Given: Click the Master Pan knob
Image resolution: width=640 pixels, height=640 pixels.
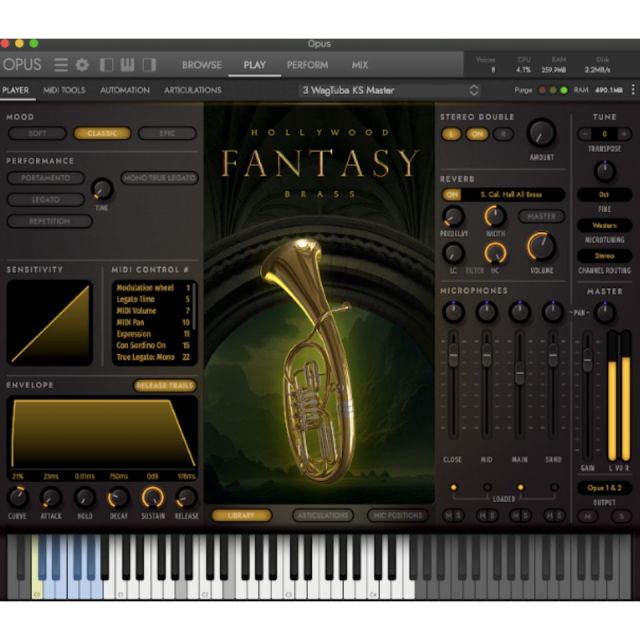Looking at the screenshot, I should click(604, 312).
